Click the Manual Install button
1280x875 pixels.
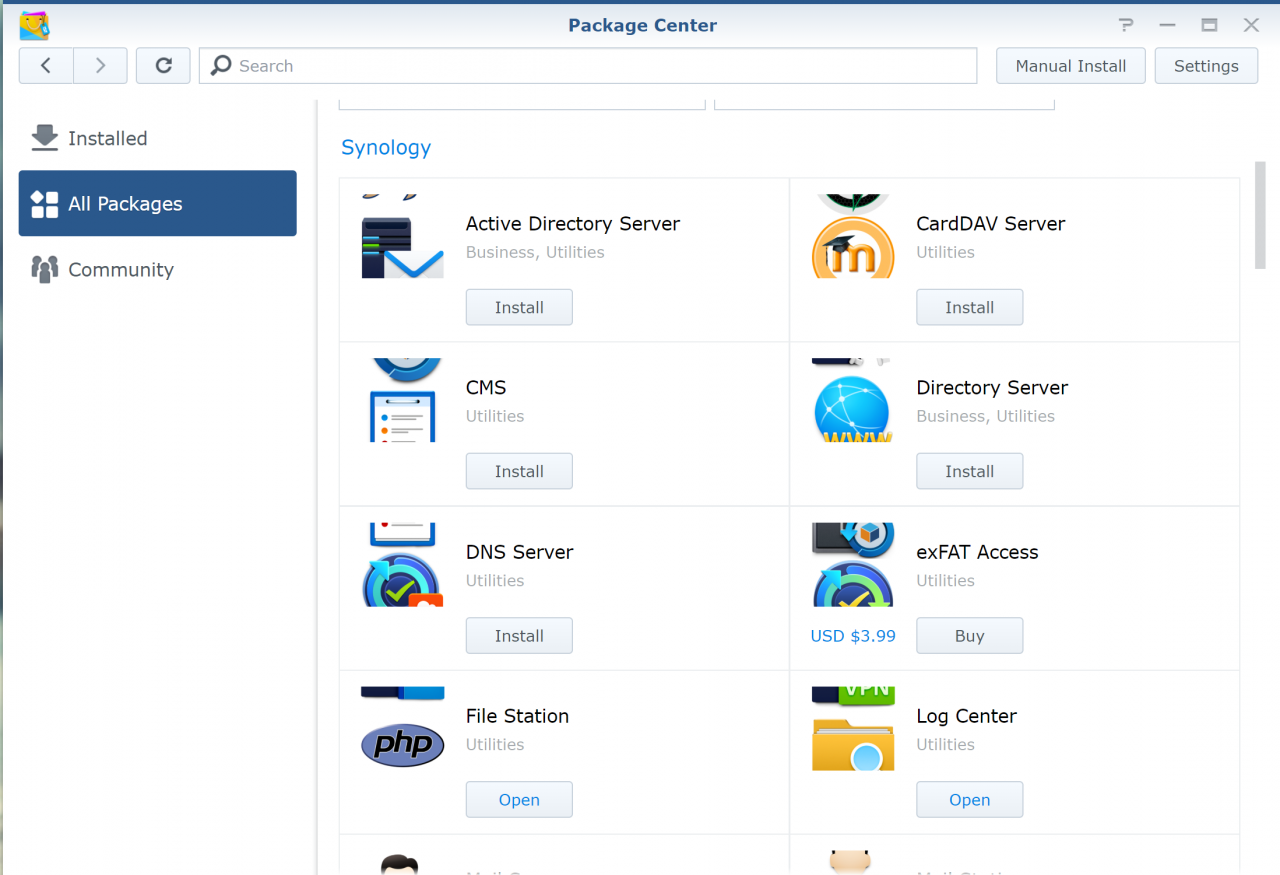1070,65
